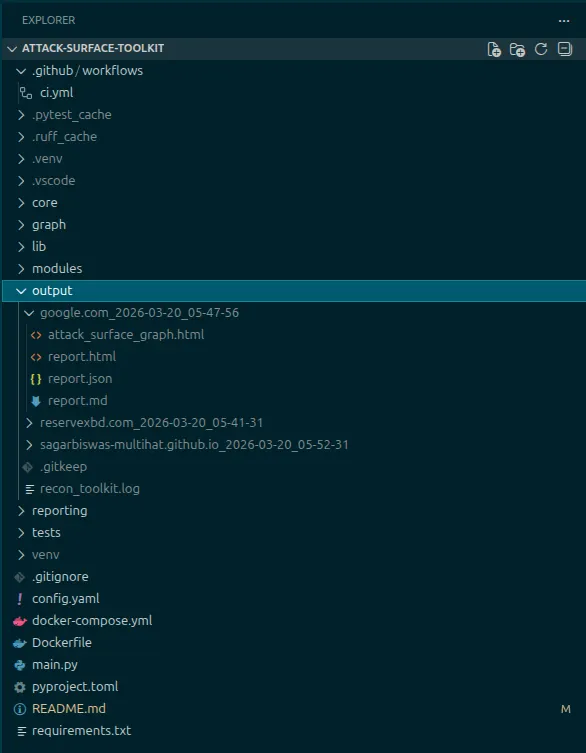Click the git icon beside .gitkeep
The image size is (586, 753).
28,467
